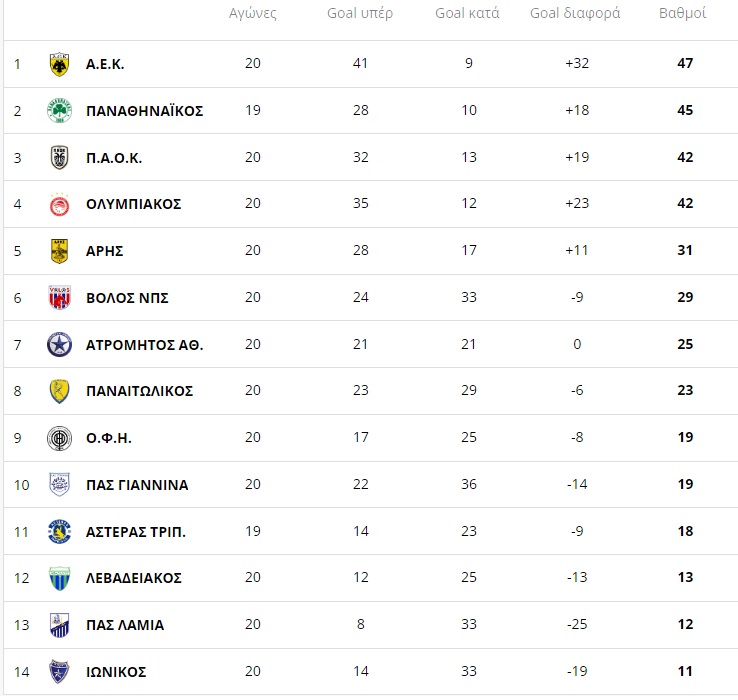Click the Goal διαφορά column header

[x=575, y=13]
